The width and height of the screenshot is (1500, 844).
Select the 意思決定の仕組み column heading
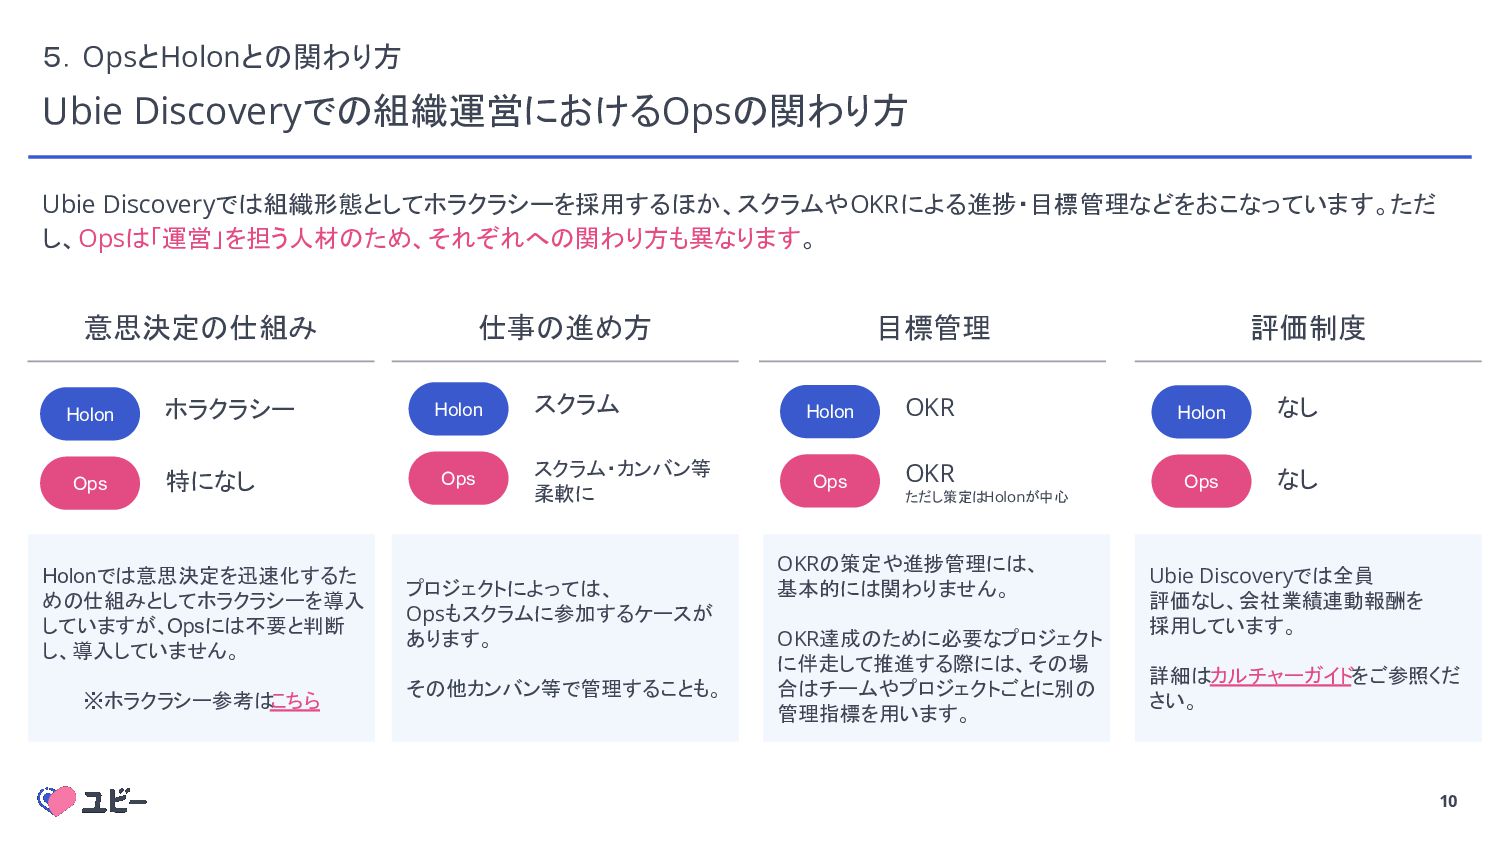[x=201, y=328]
